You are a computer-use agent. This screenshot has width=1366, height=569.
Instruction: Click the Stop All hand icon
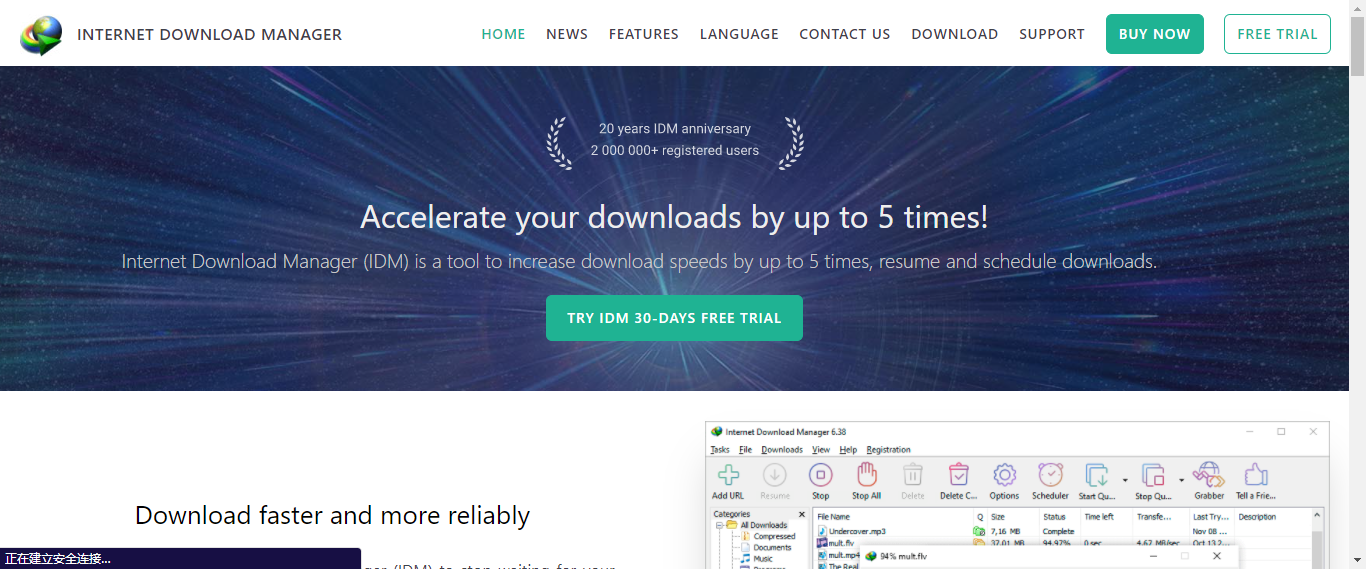[x=866, y=475]
